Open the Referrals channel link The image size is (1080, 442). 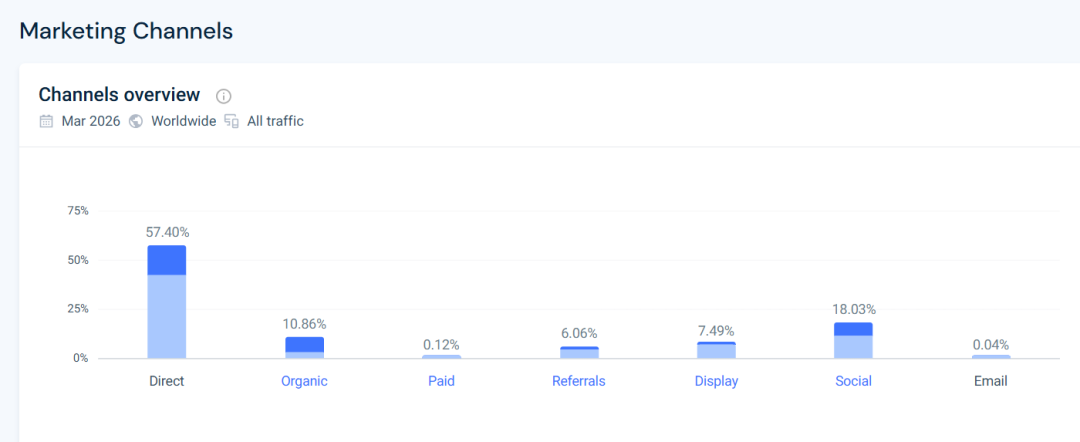[578, 381]
